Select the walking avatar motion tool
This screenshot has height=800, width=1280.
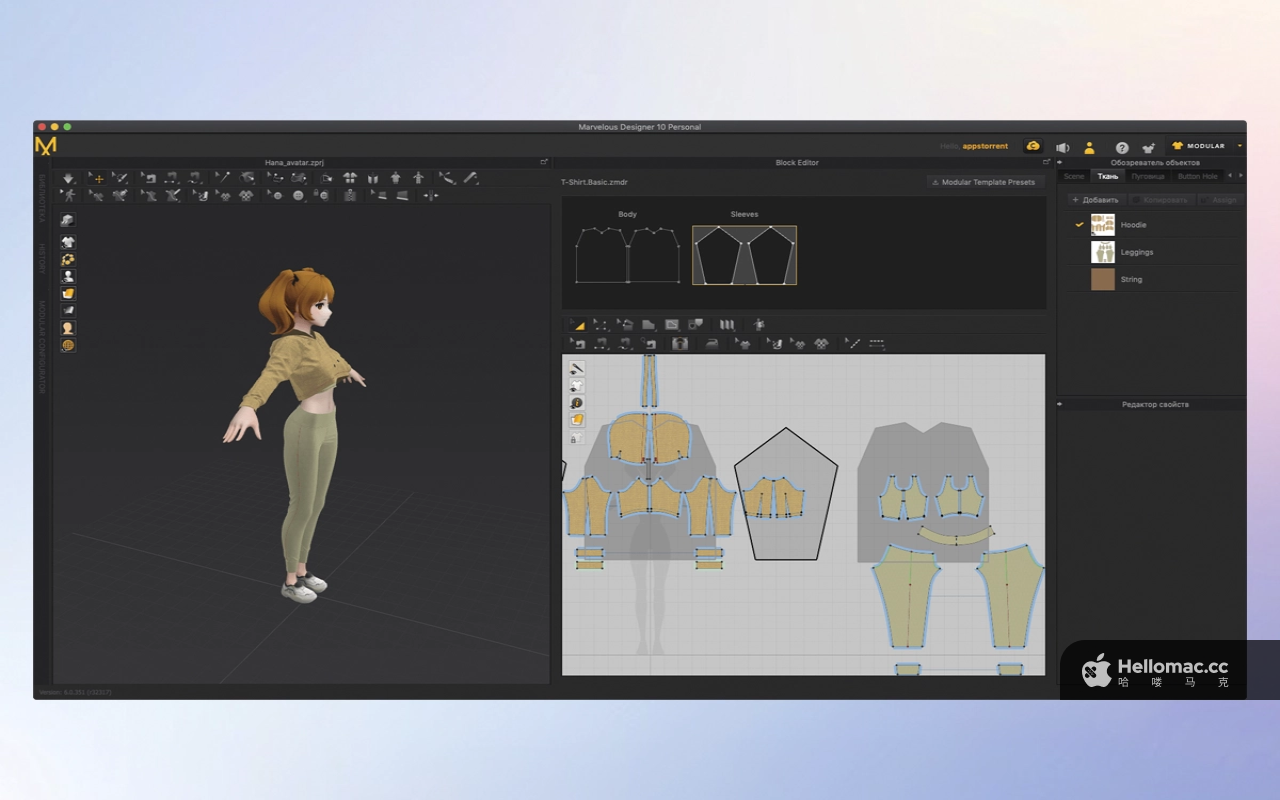coord(69,196)
